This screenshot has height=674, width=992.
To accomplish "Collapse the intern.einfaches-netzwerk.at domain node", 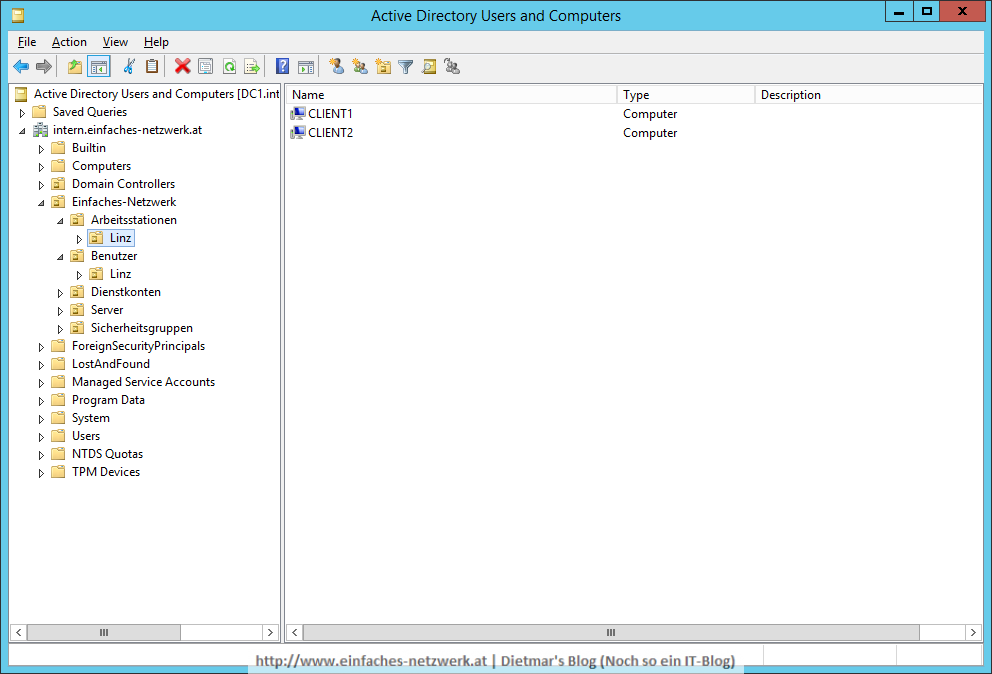I will pyautogui.click(x=22, y=131).
